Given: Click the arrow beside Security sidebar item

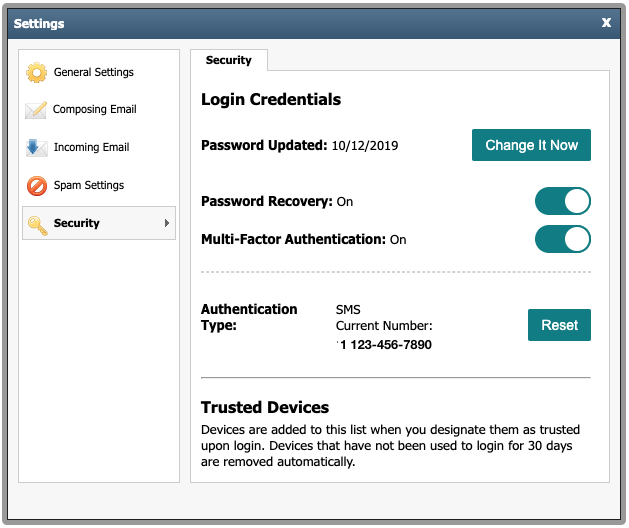Looking at the screenshot, I should pos(167,223).
